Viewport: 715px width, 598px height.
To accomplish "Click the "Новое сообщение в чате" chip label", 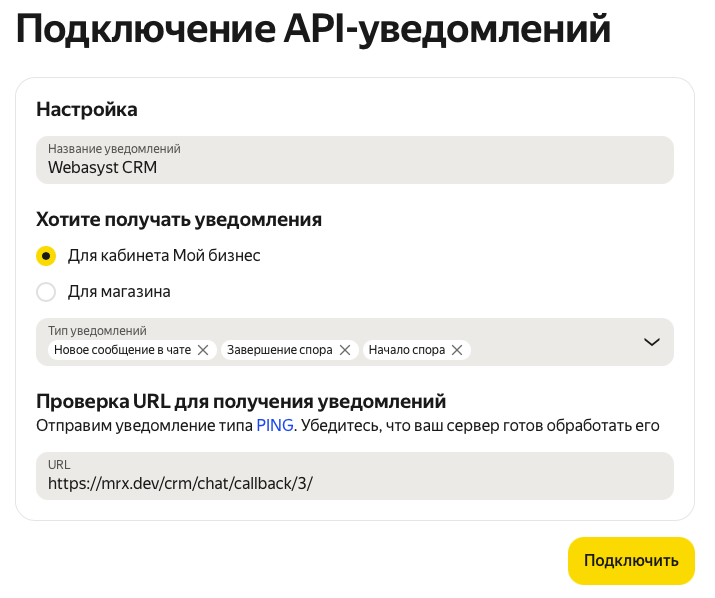I will point(122,350).
